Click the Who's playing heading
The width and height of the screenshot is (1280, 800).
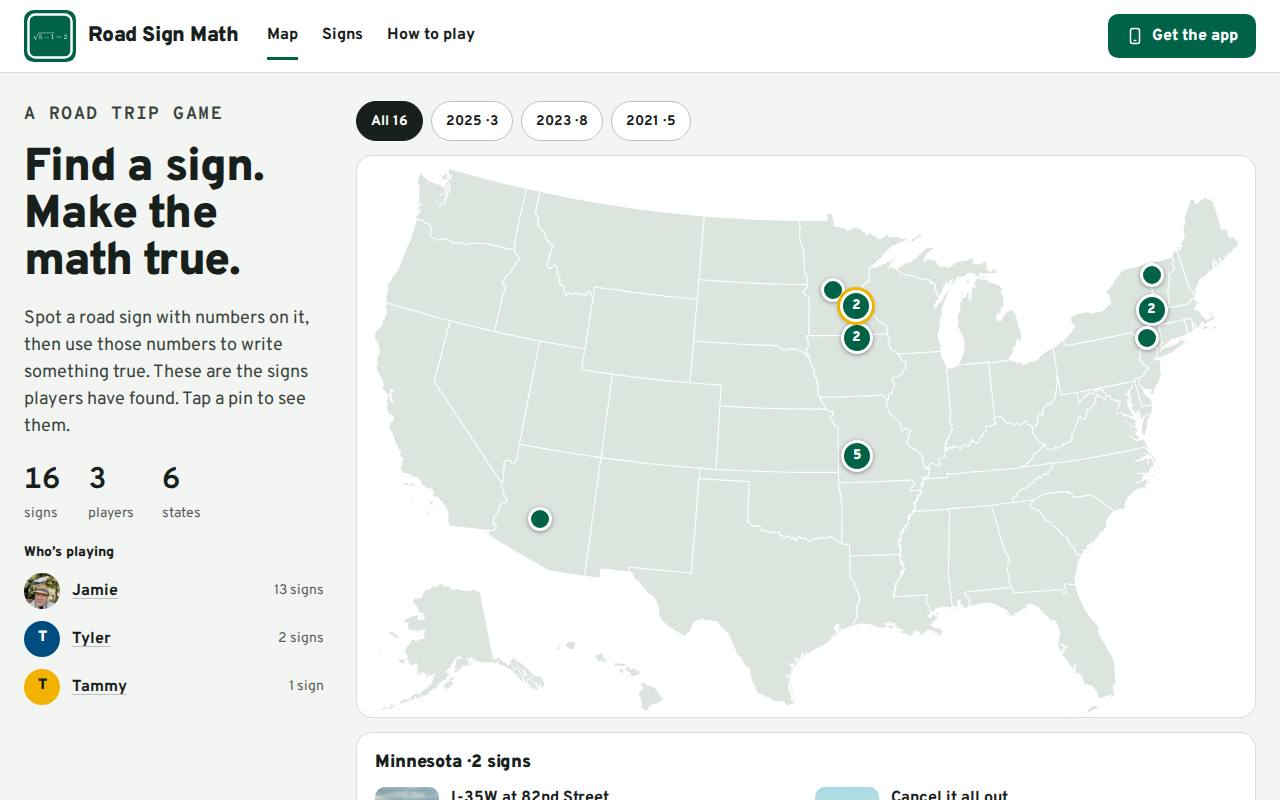click(69, 551)
